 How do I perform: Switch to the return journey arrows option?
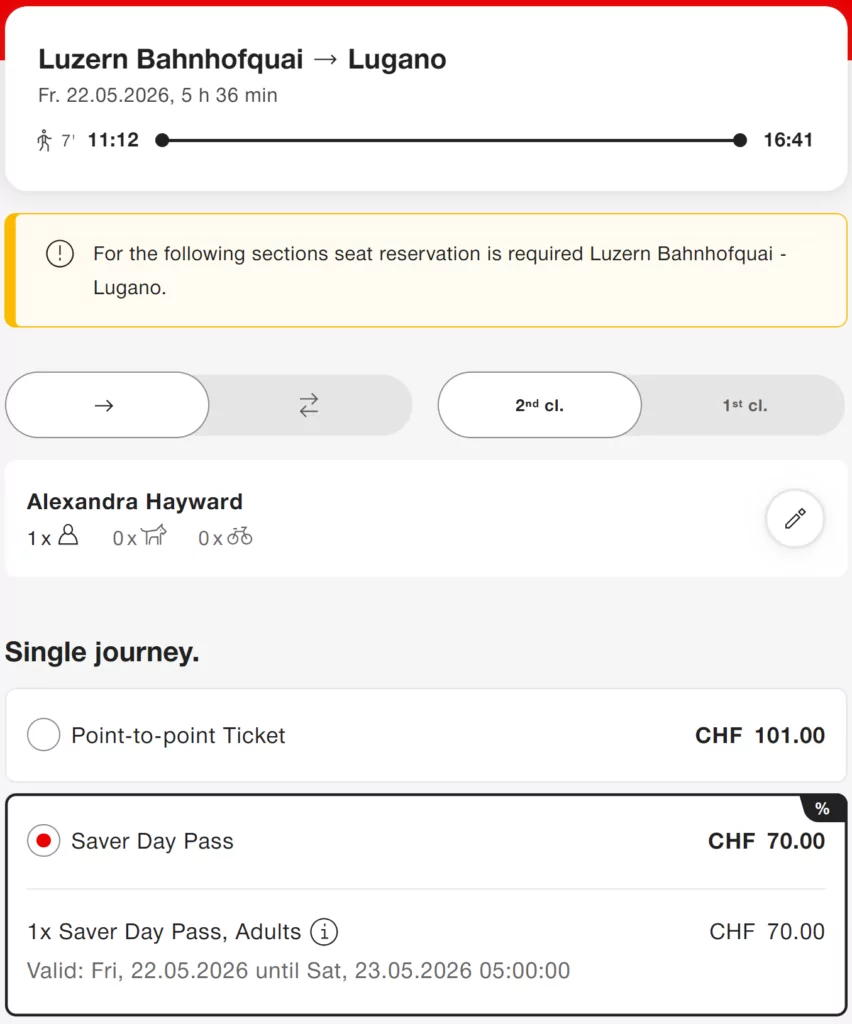coord(309,405)
